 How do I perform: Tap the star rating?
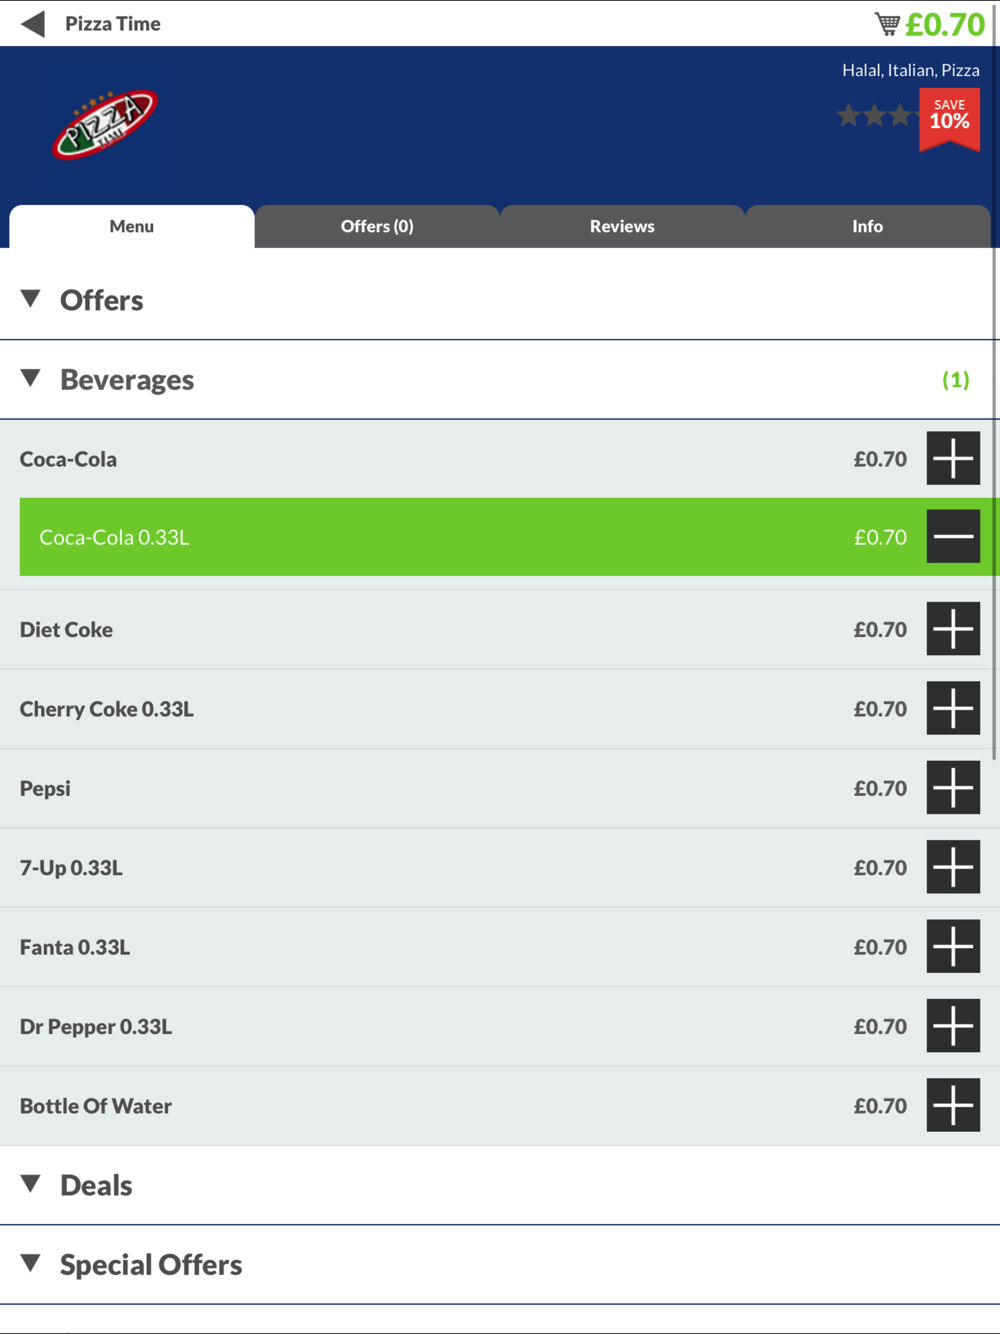click(877, 116)
